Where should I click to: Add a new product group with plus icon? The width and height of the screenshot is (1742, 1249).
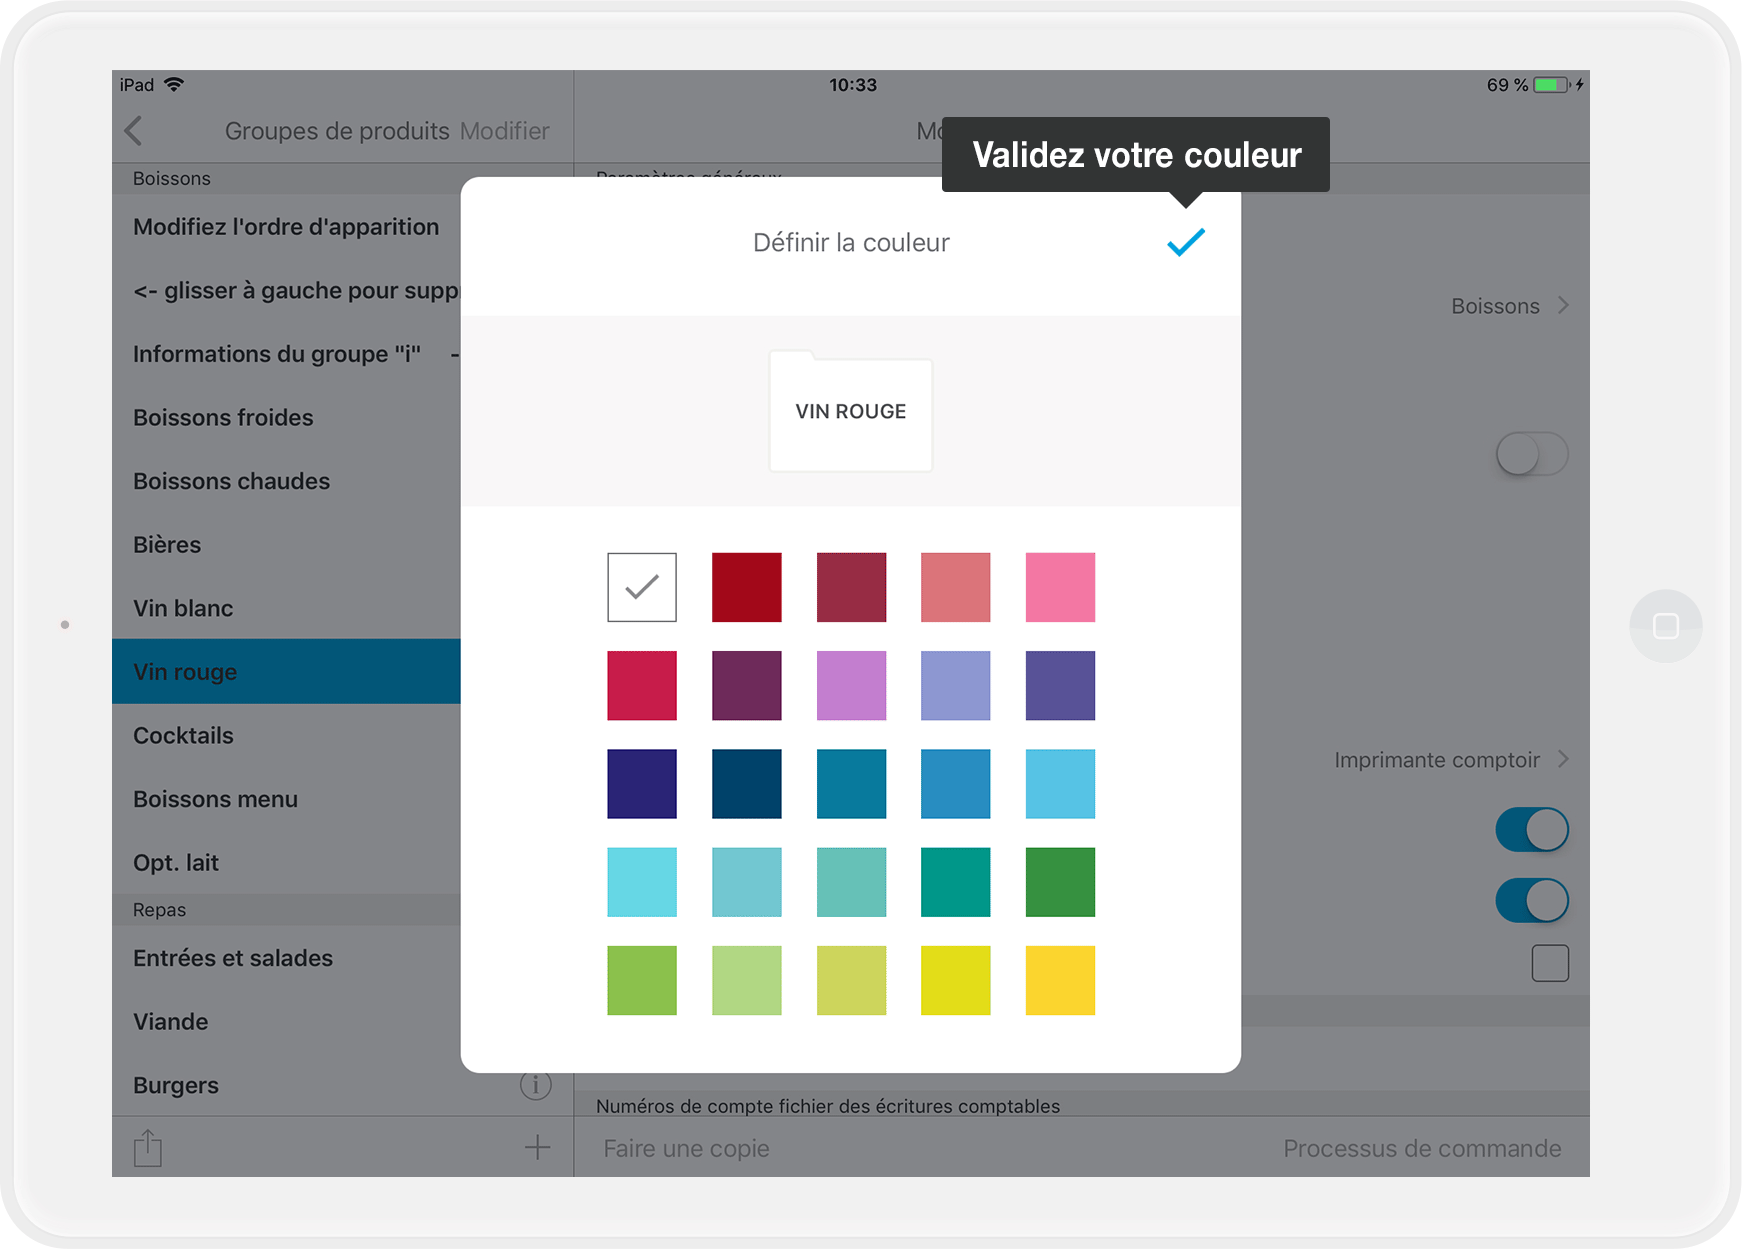537,1147
